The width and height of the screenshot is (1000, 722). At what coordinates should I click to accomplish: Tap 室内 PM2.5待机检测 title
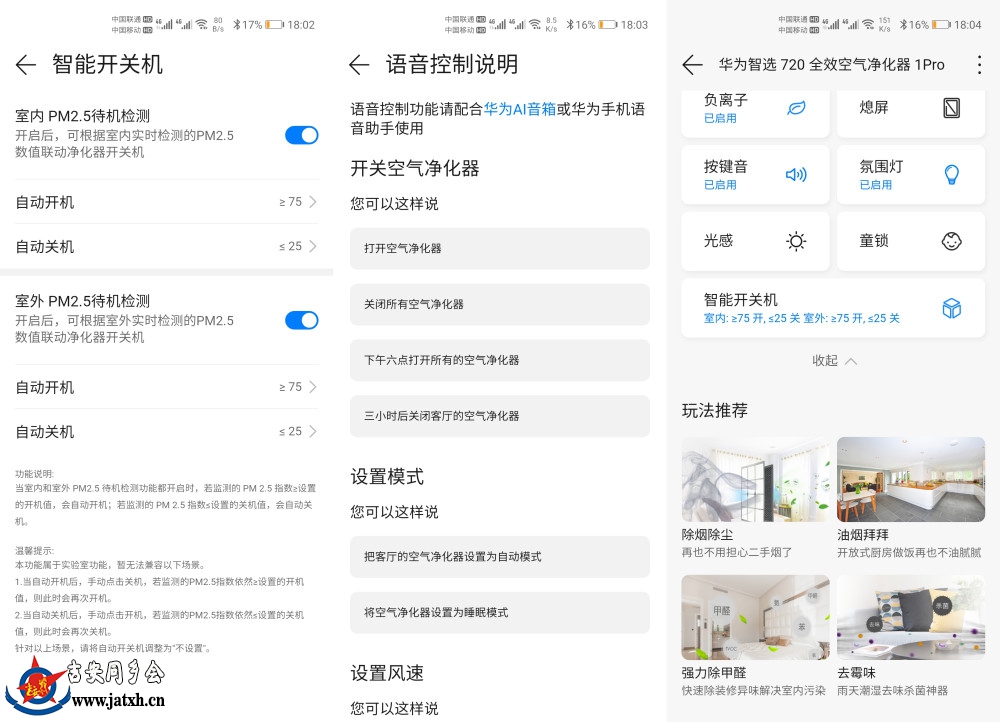(83, 116)
